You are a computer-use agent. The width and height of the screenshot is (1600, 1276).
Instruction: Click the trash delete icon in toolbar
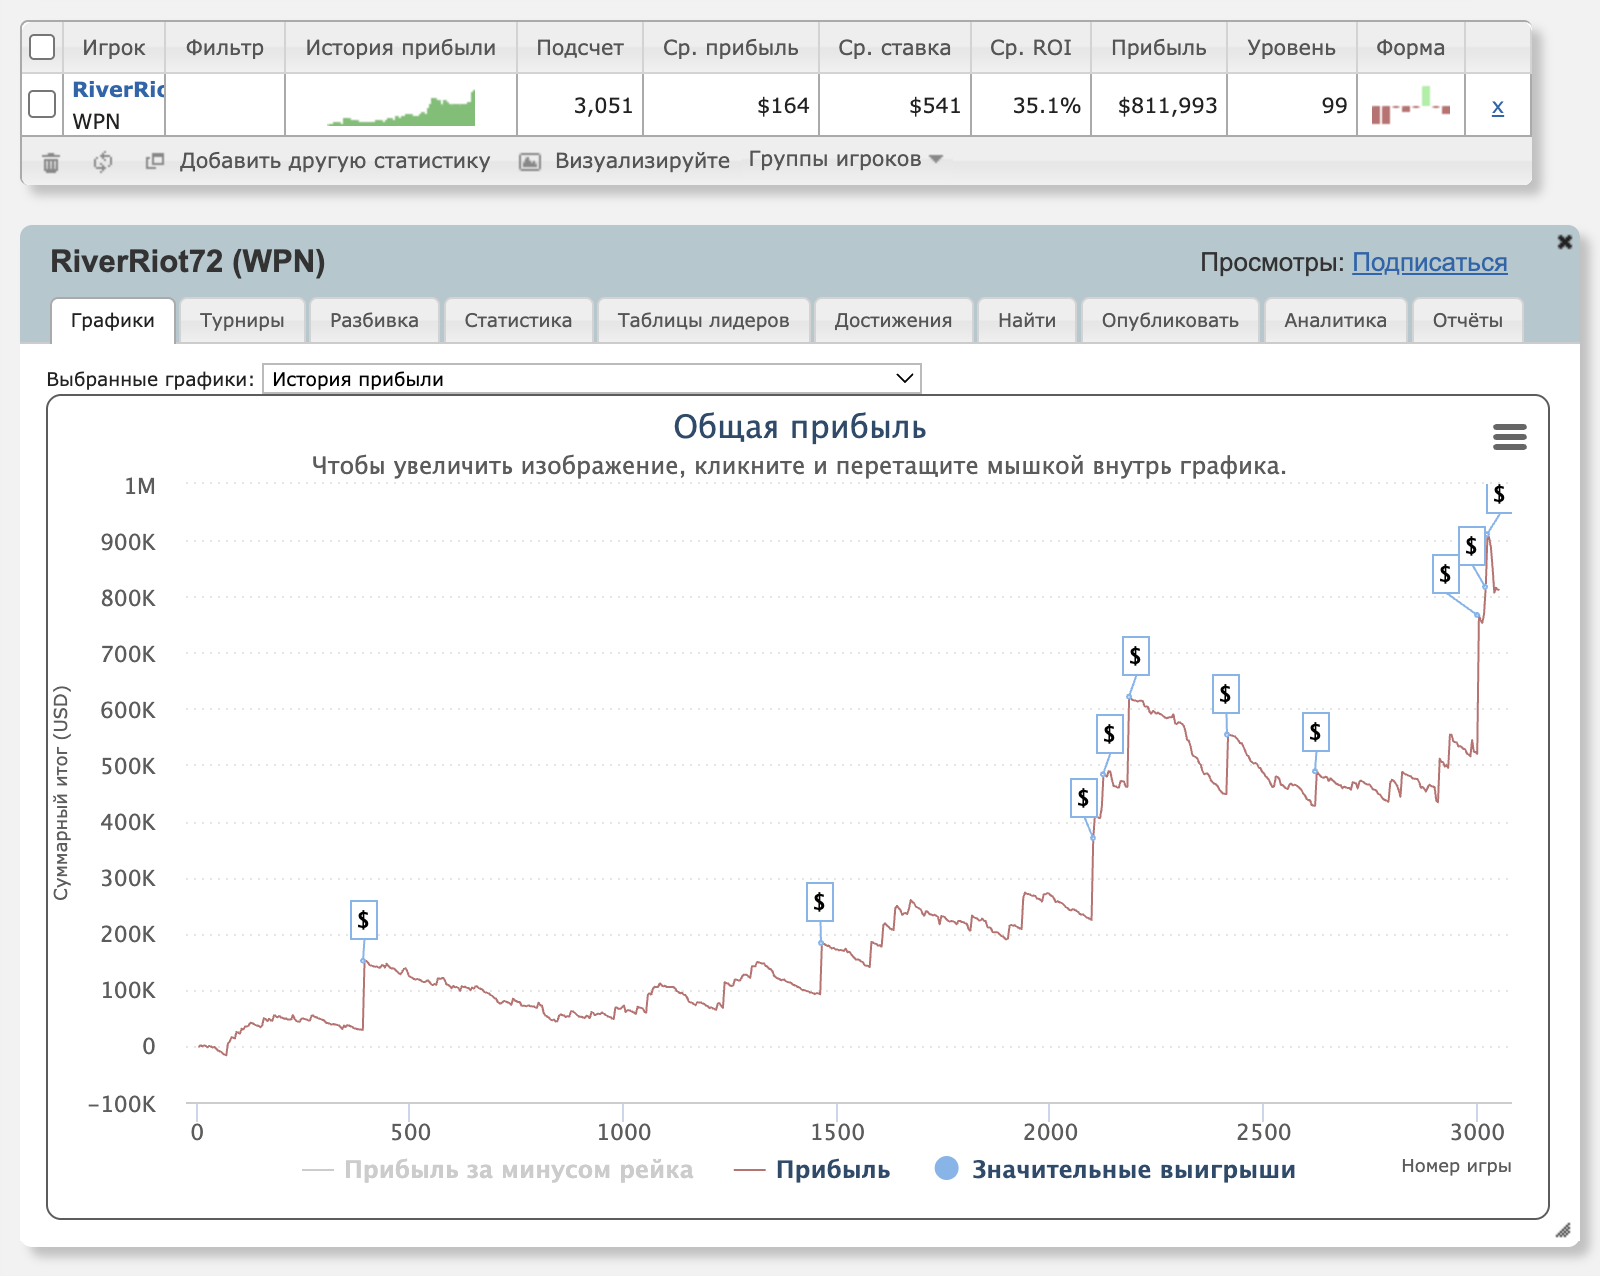pyautogui.click(x=51, y=162)
